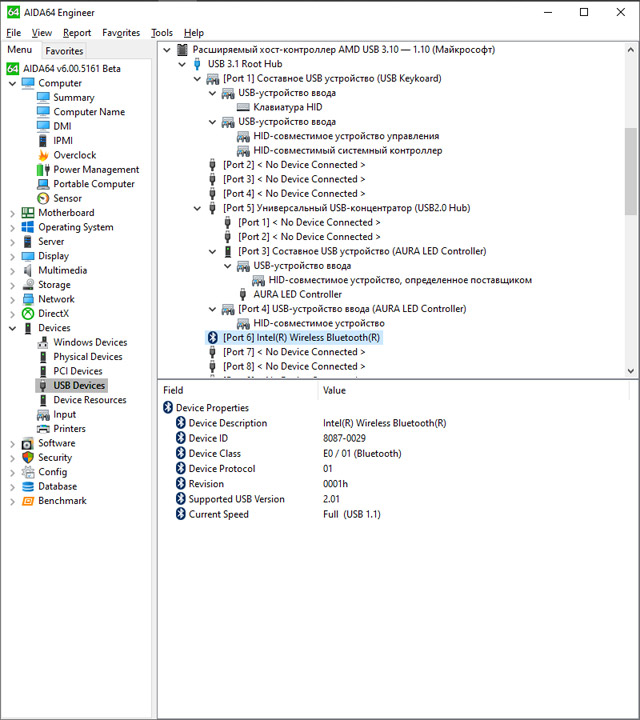Select the Windows Devices icon
Screen dimensions: 640x720
43,342
